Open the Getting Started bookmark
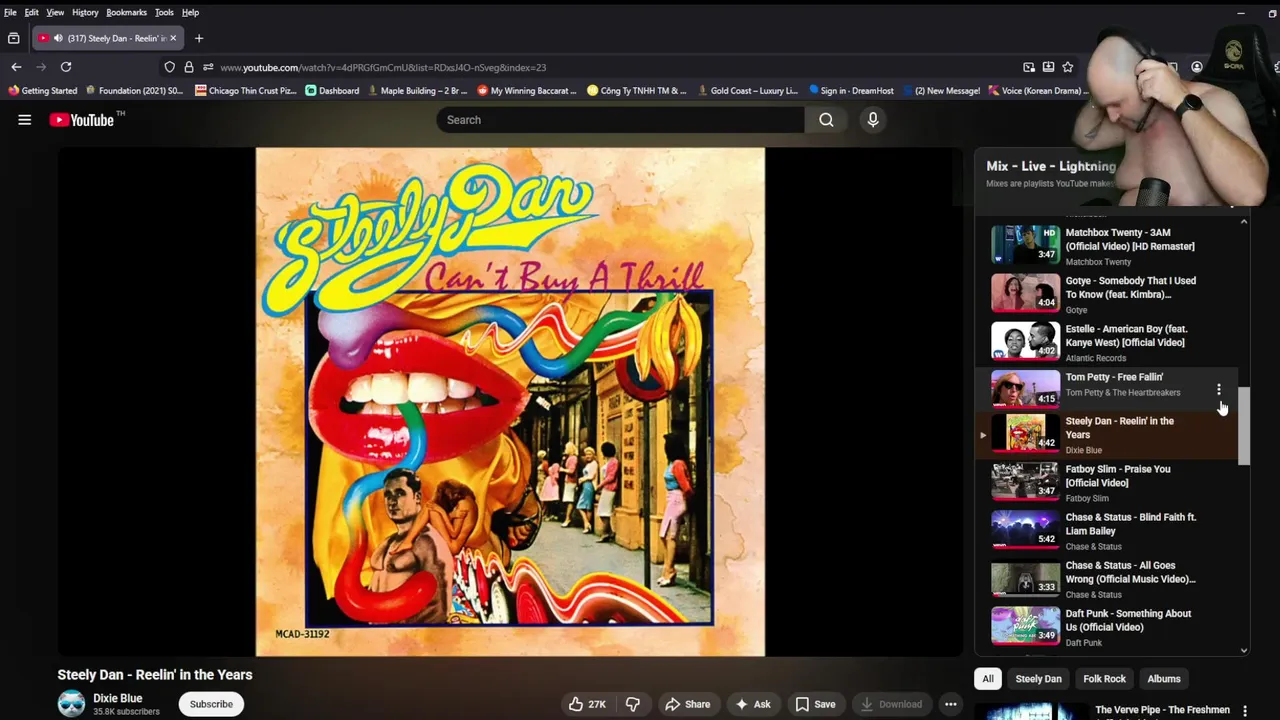1280x720 pixels. [43, 90]
